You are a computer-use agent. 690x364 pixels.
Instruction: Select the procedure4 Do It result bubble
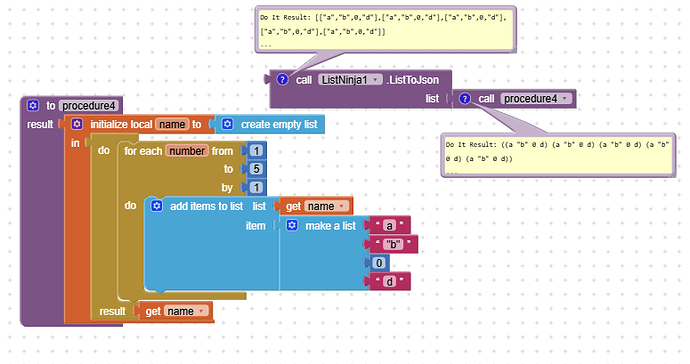[x=558, y=155]
